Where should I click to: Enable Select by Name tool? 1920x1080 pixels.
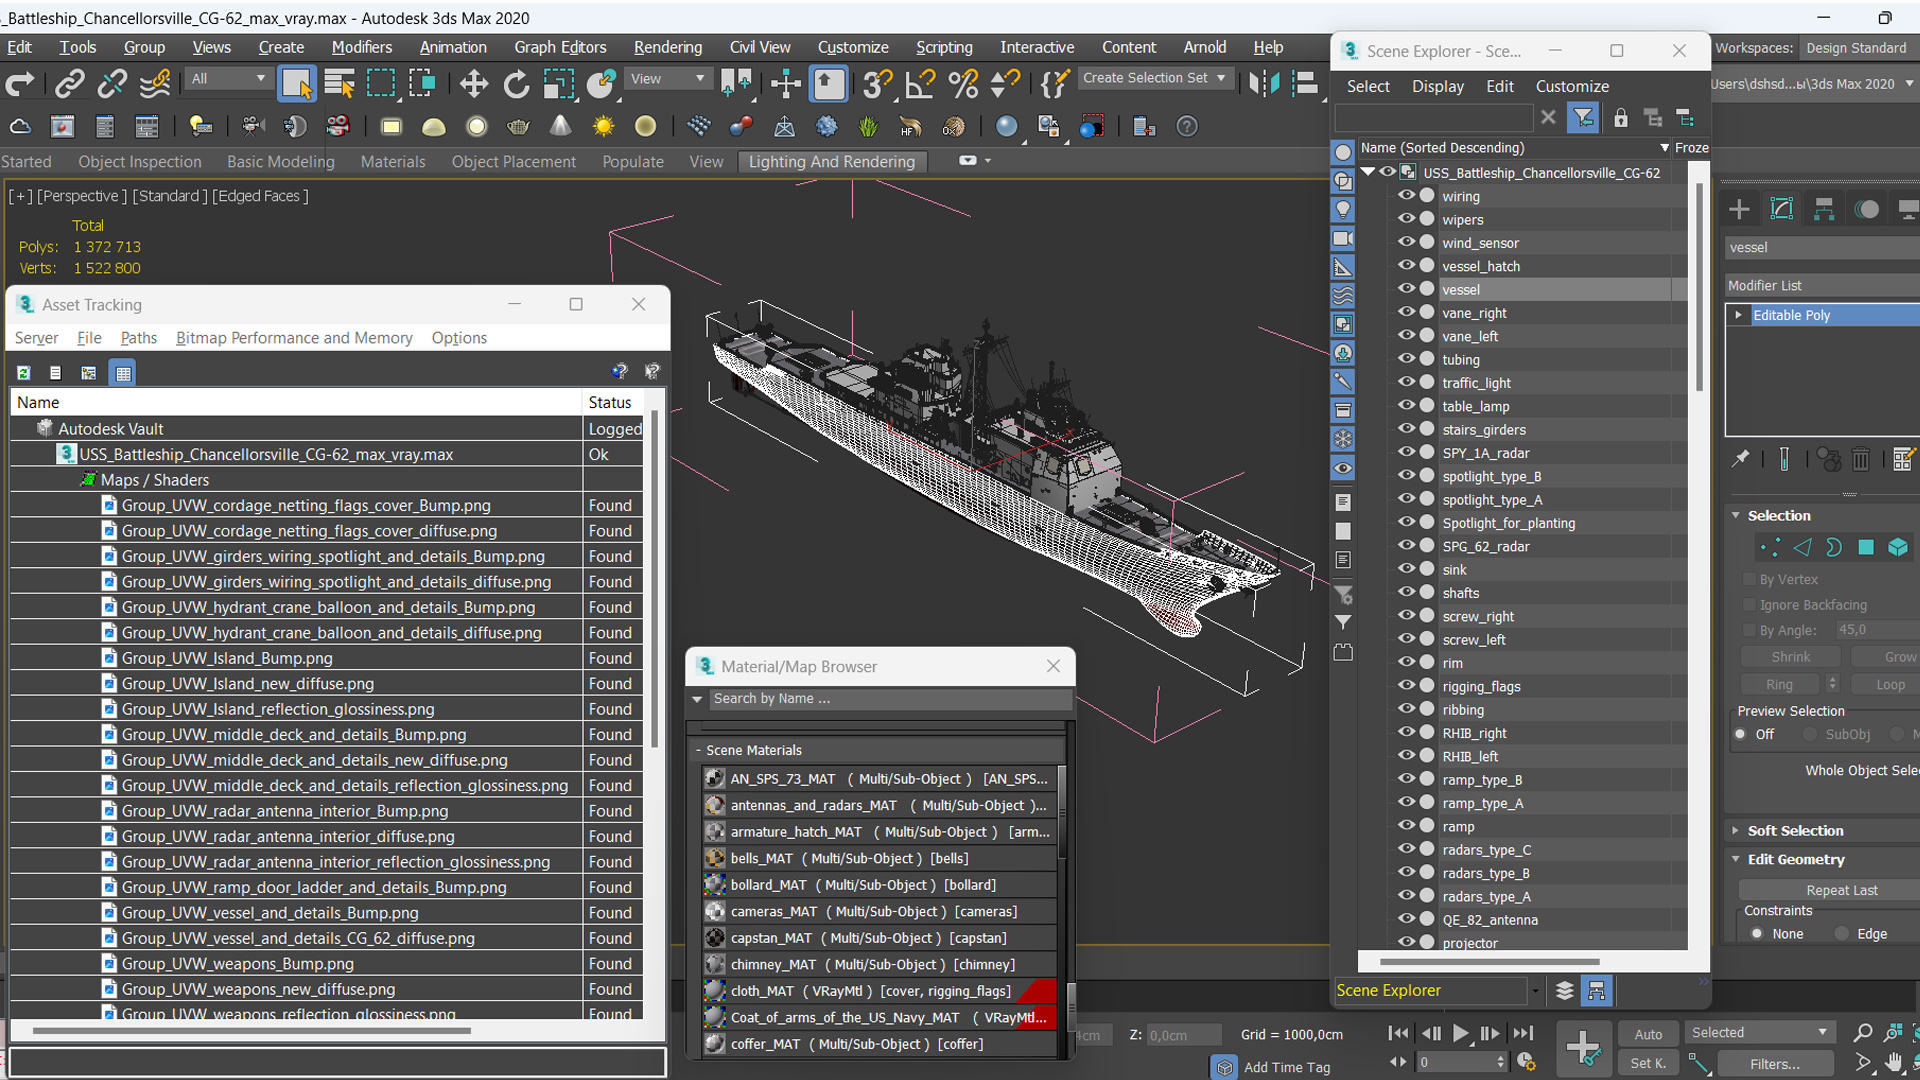339,84
